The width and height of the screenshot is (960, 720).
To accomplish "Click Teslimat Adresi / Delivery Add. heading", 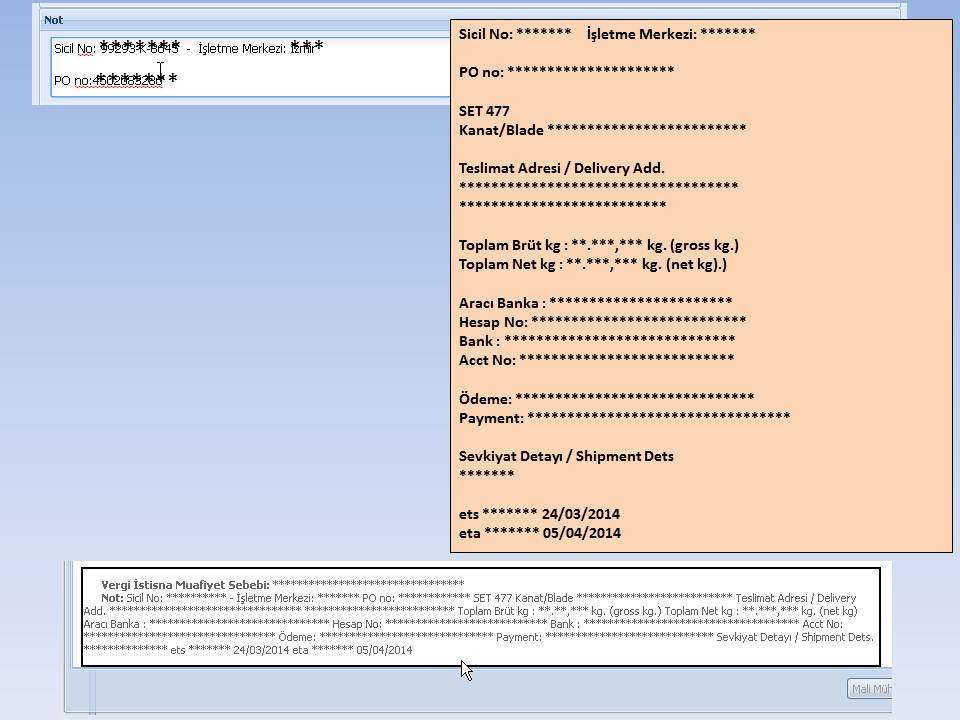I will (x=561, y=168).
